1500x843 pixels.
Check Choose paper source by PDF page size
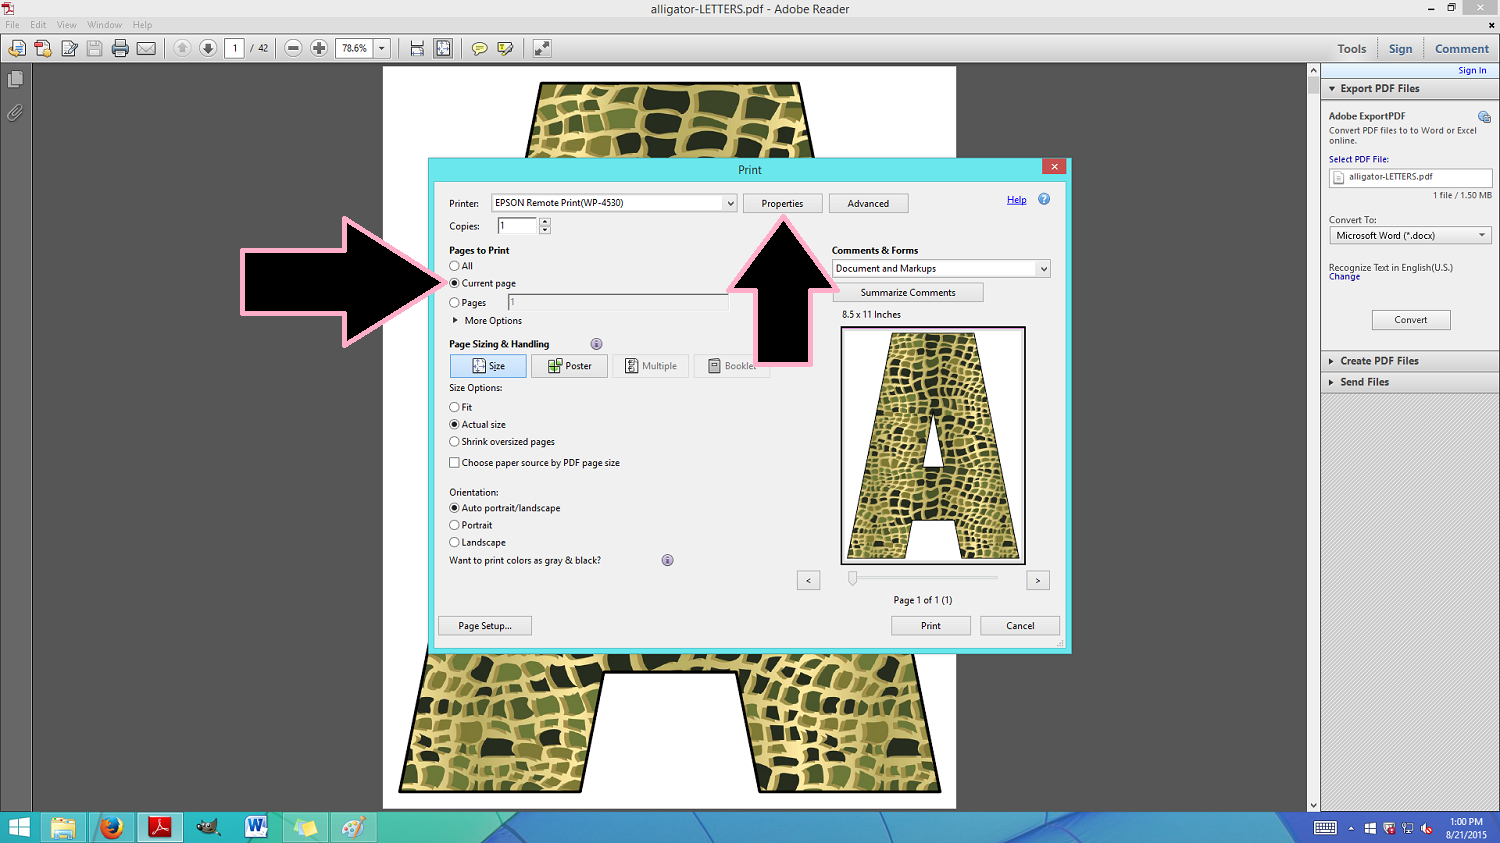pyautogui.click(x=454, y=463)
